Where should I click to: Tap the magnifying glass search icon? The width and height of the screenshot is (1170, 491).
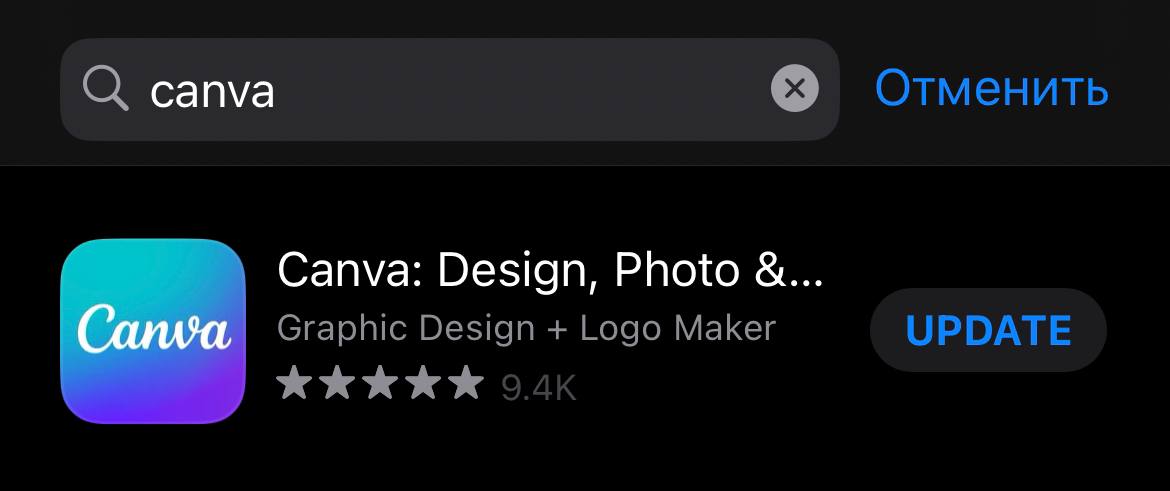pyautogui.click(x=105, y=88)
